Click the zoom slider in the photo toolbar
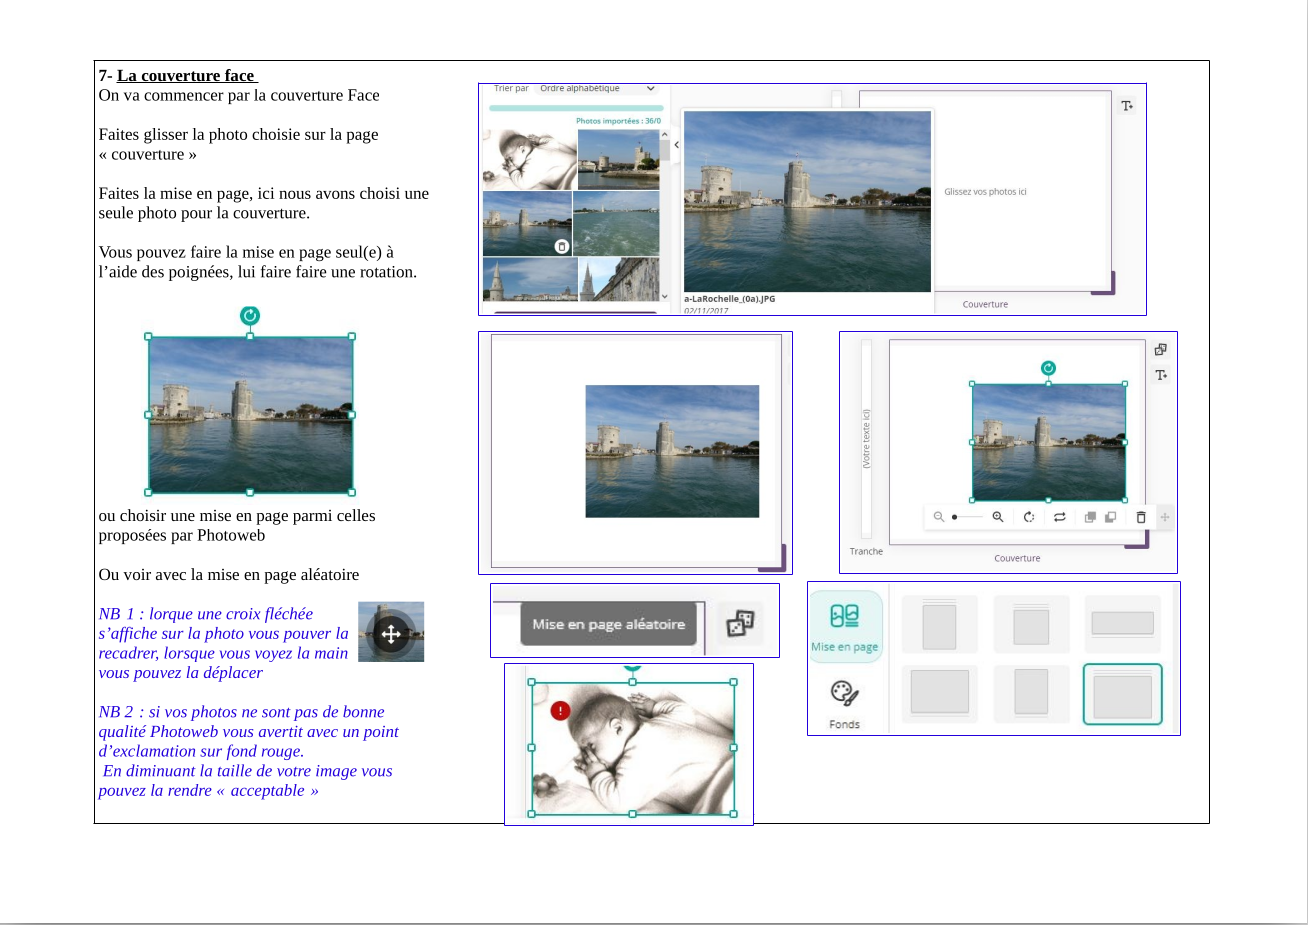The width and height of the screenshot is (1308, 925). [967, 517]
